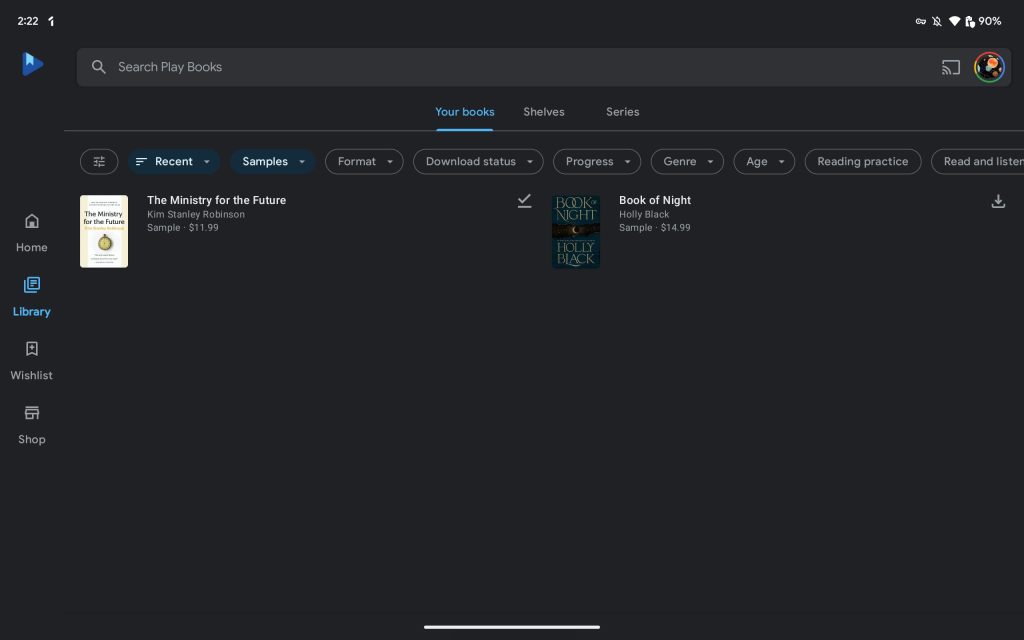Download Book of Night sample
The height and width of the screenshot is (640, 1024).
click(x=997, y=201)
